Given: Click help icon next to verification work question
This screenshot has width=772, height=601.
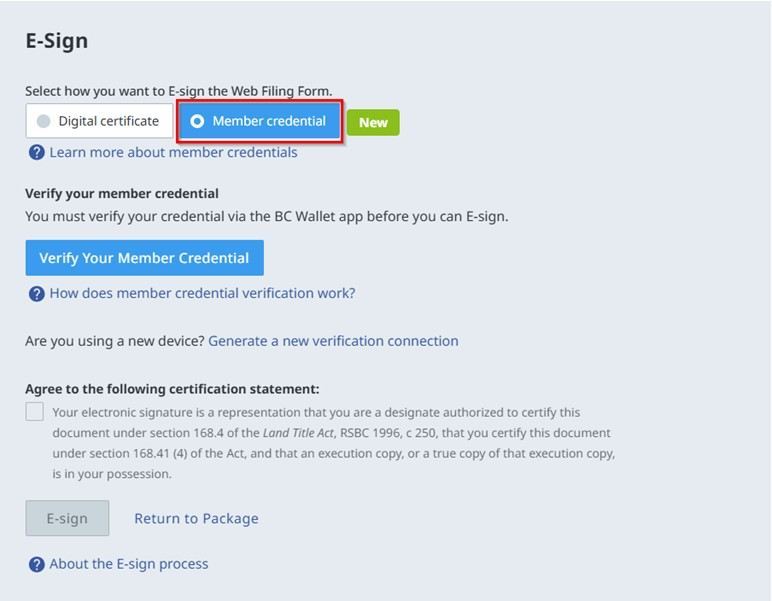Looking at the screenshot, I should tap(36, 293).
